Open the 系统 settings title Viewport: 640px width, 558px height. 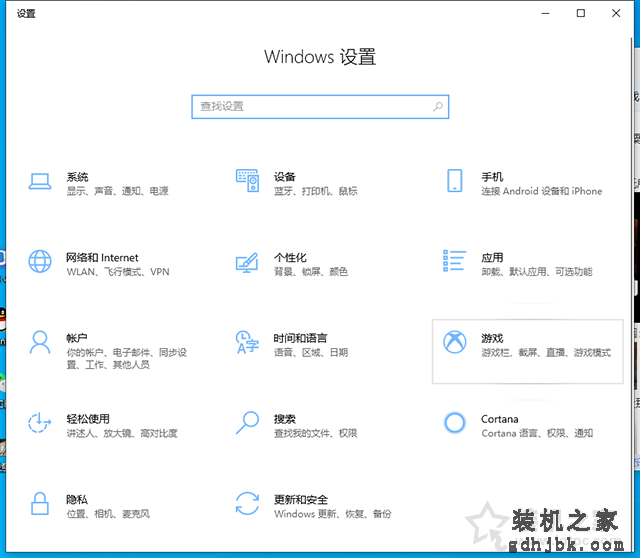click(x=78, y=177)
